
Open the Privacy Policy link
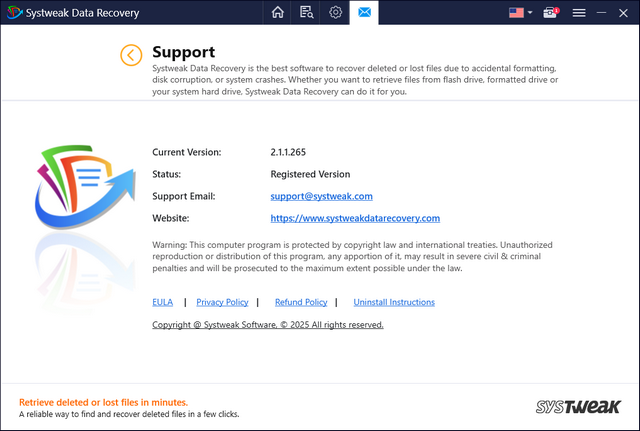222,302
